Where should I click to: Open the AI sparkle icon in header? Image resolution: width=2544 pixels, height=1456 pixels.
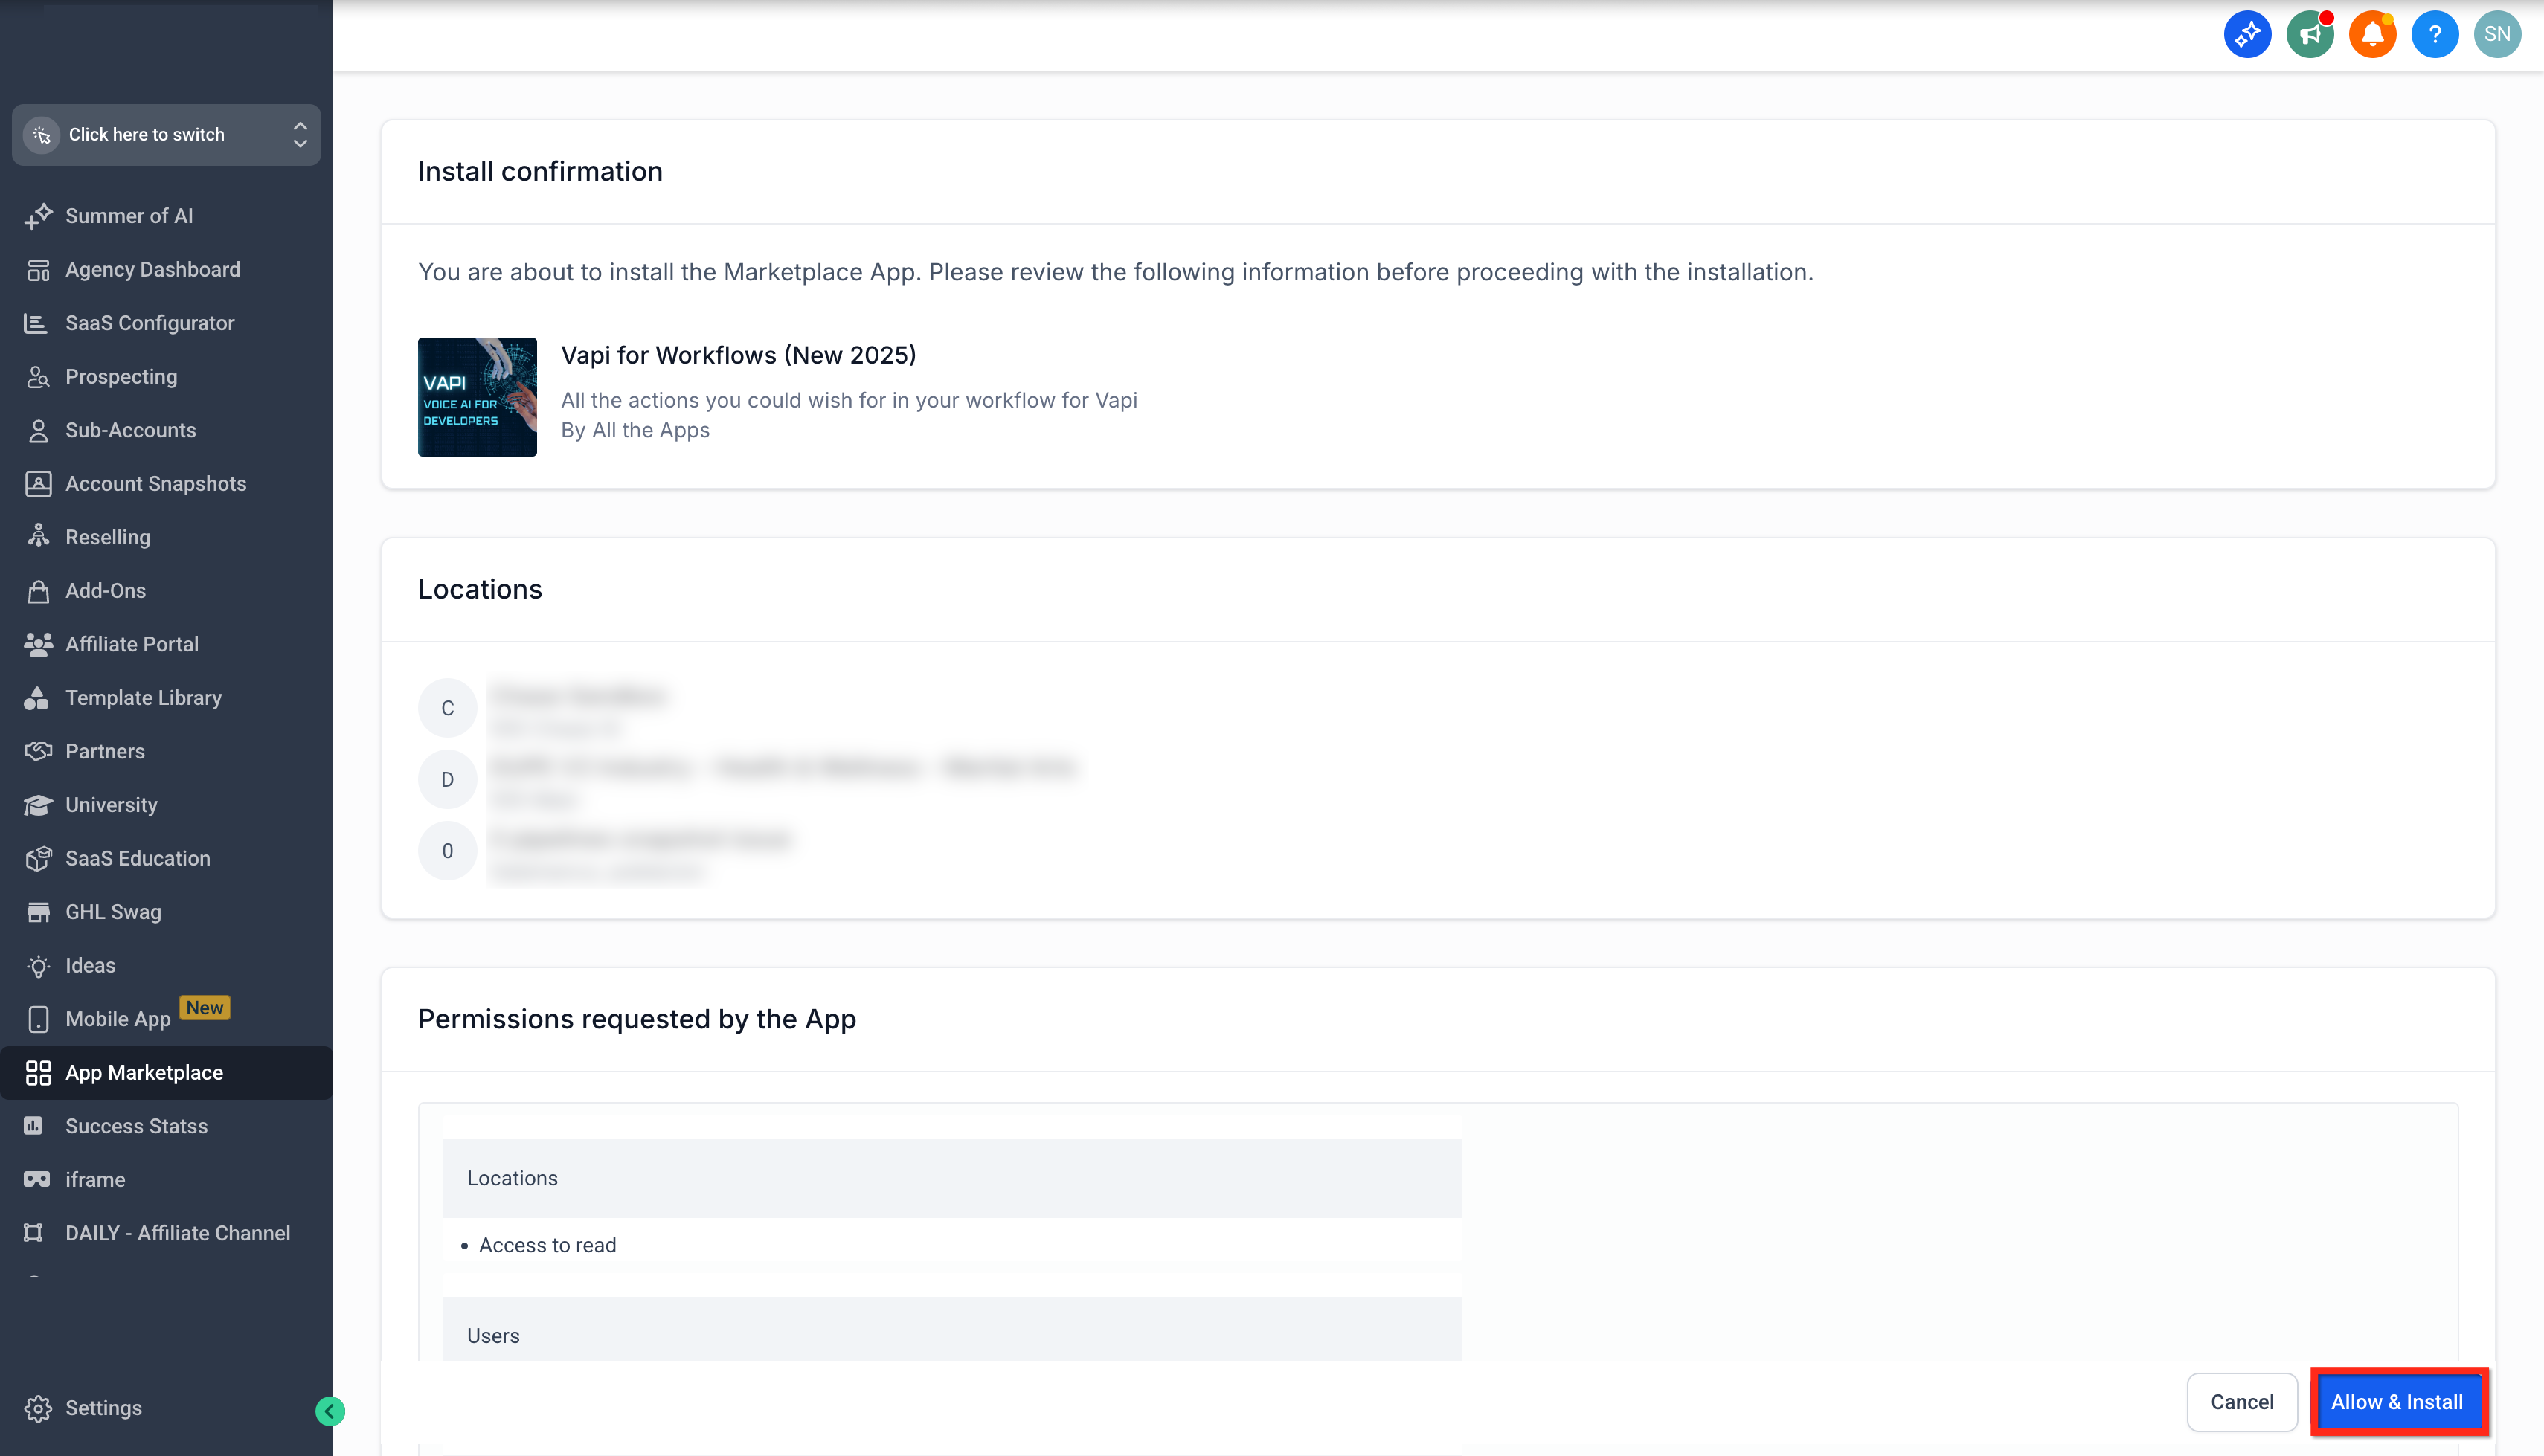pos(2247,35)
